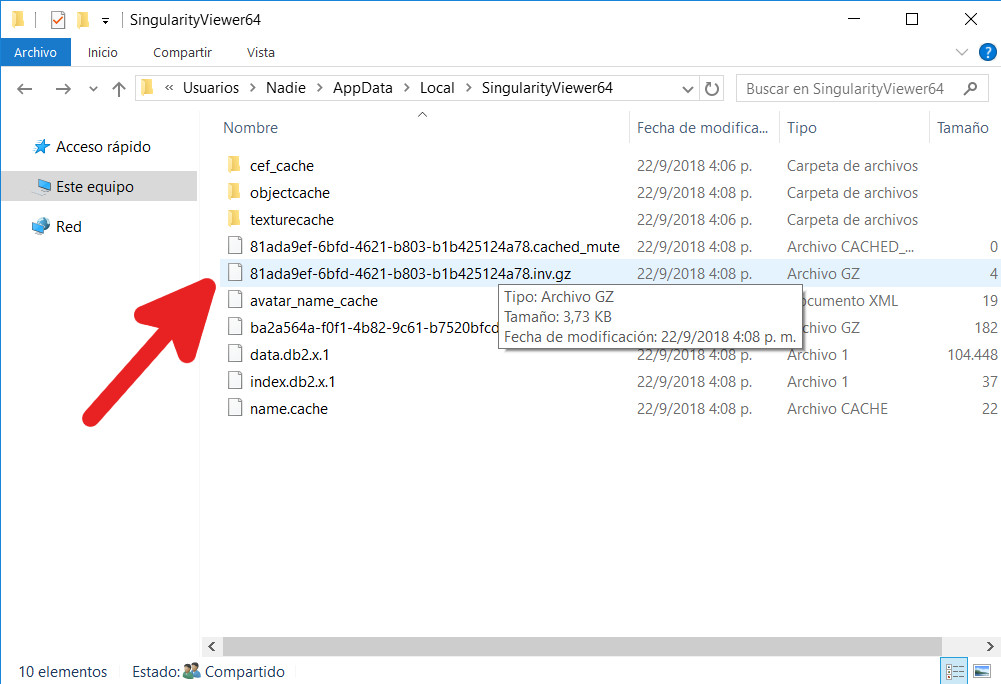Jump to AppData via the breadcrumb link

click(363, 88)
